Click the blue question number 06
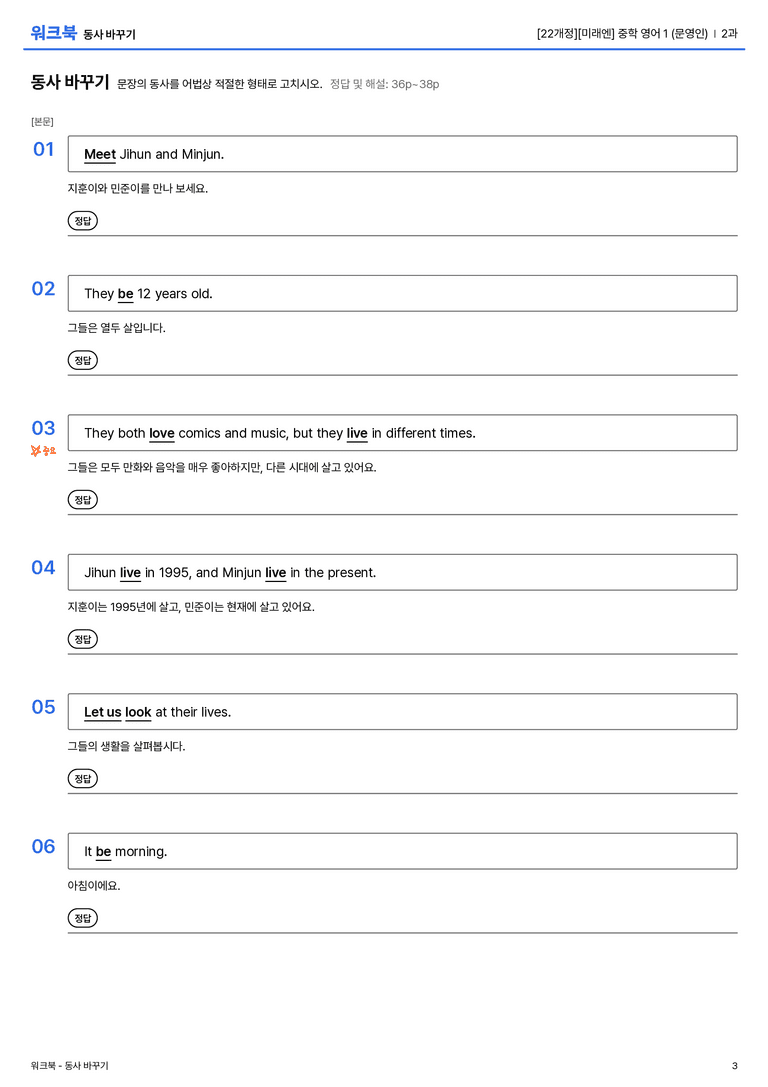This screenshot has height=1087, width=768. click(x=43, y=846)
